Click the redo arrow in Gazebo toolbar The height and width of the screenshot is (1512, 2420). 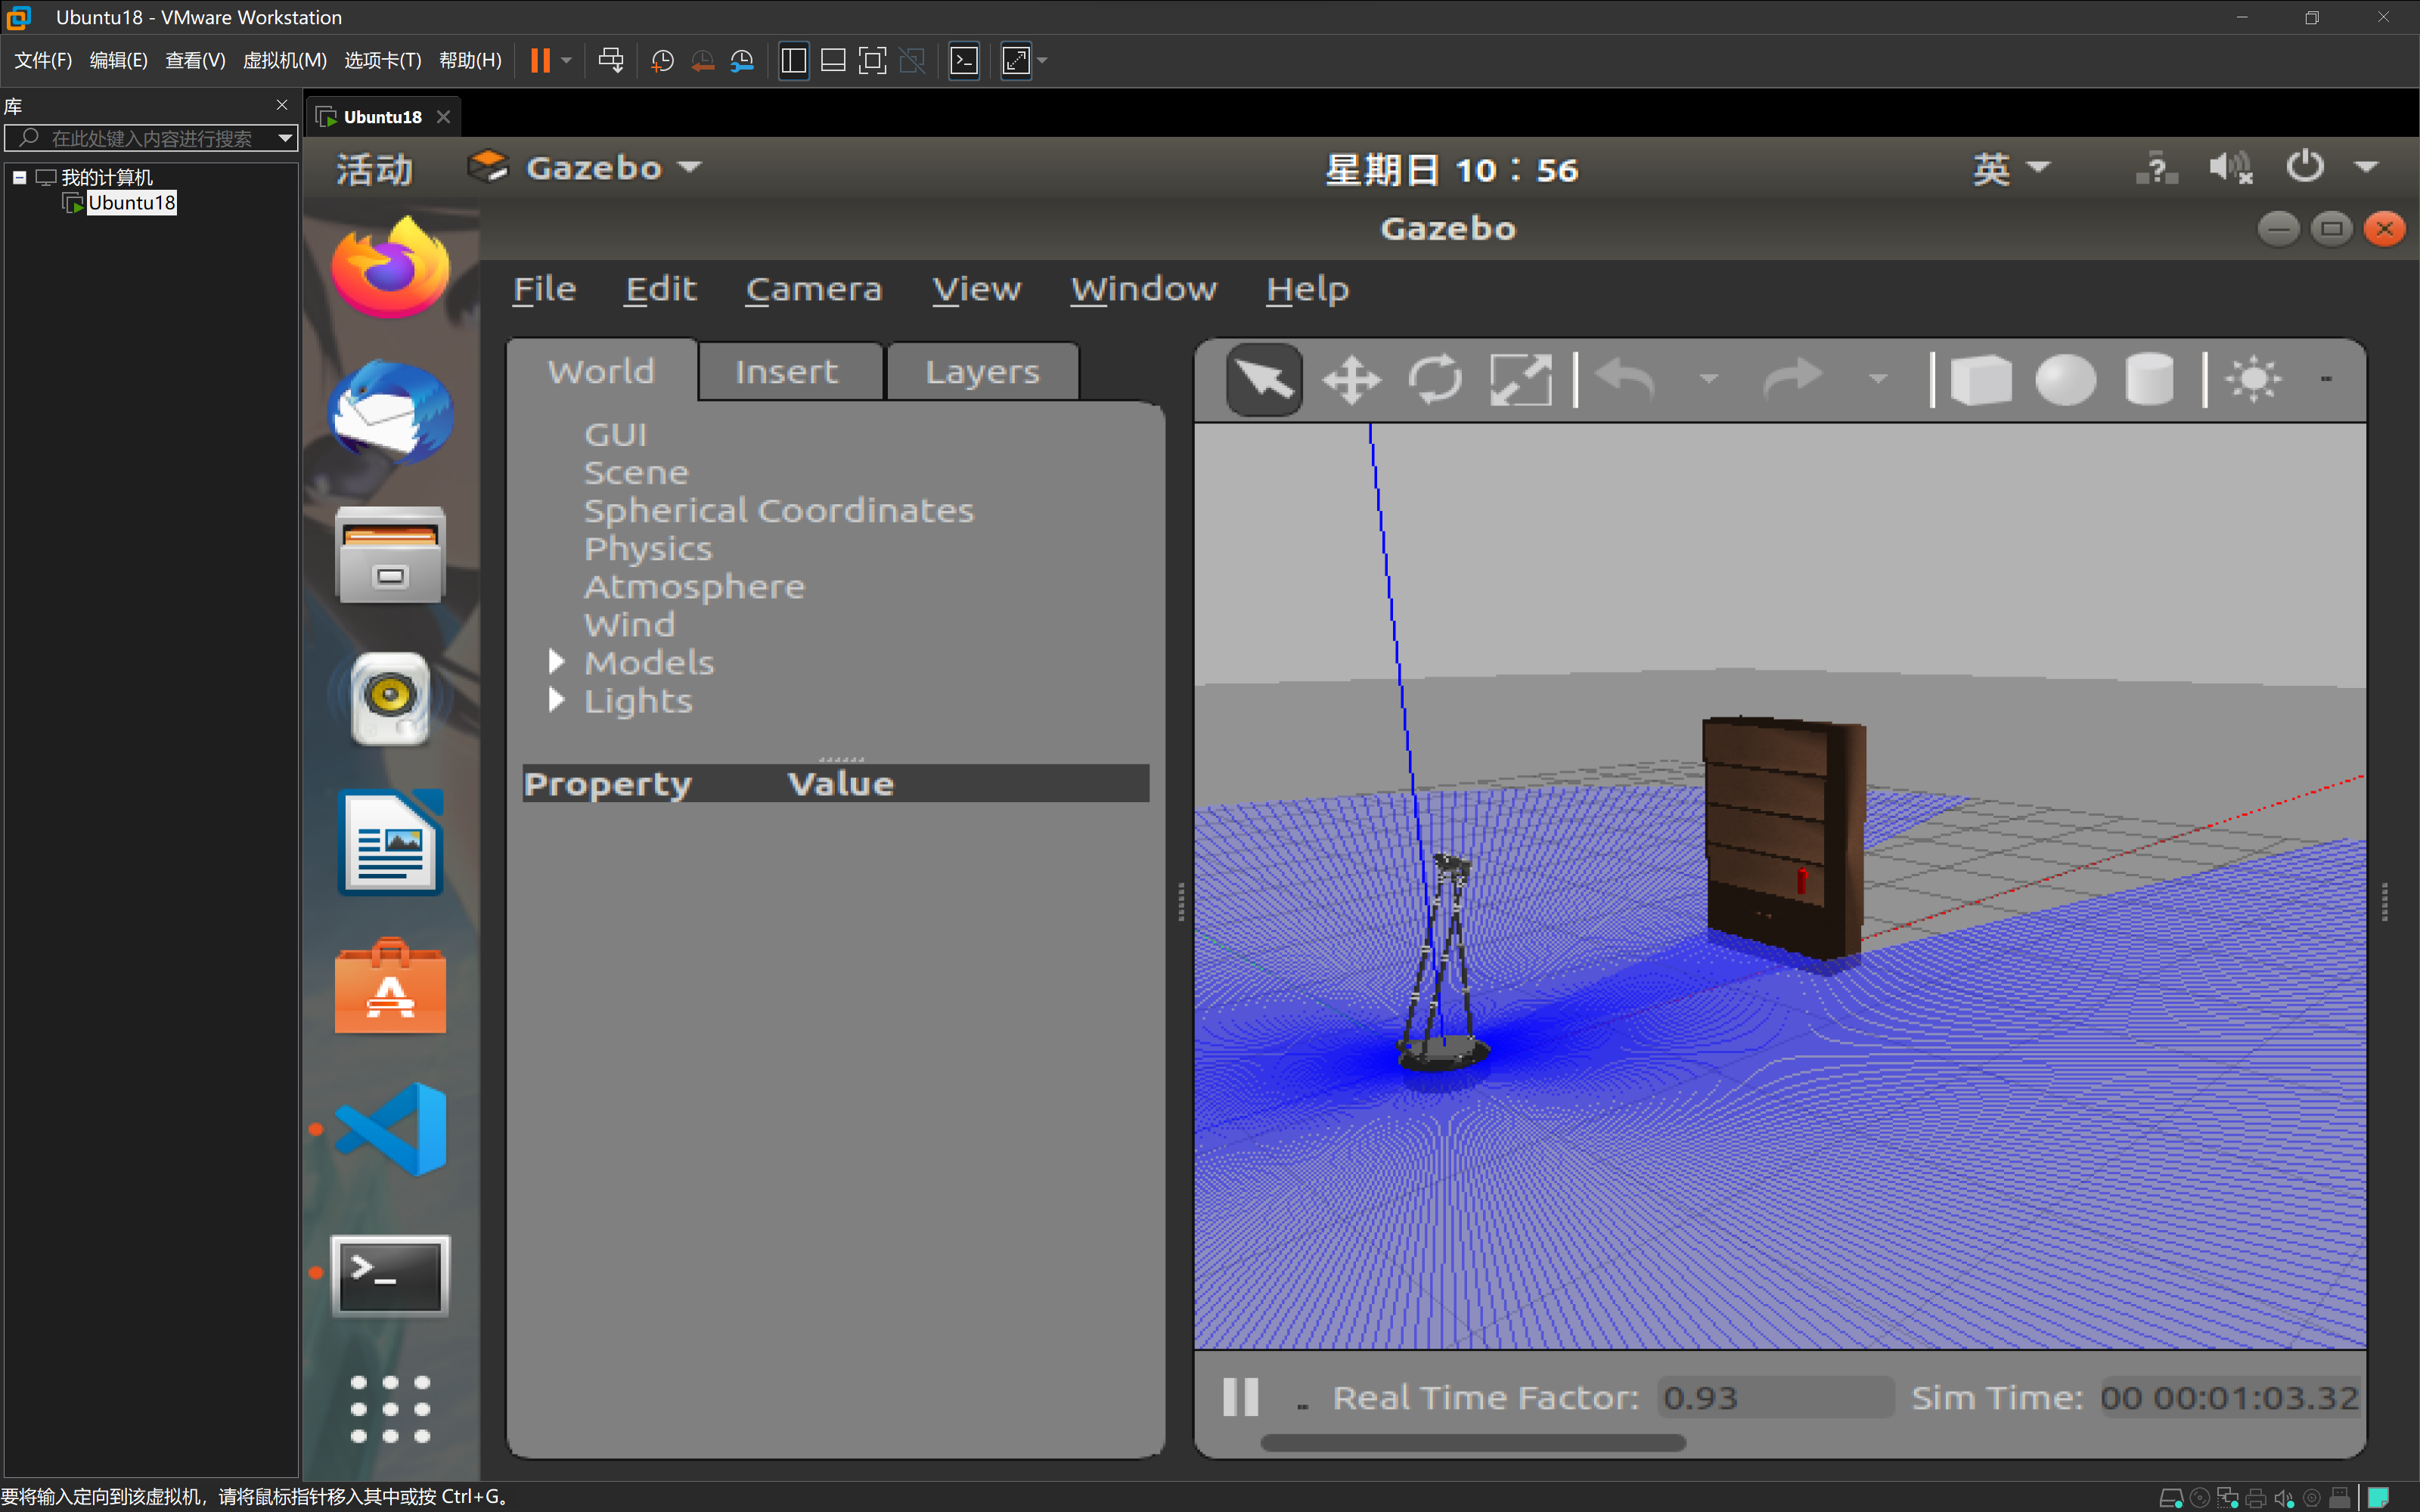(x=1794, y=380)
